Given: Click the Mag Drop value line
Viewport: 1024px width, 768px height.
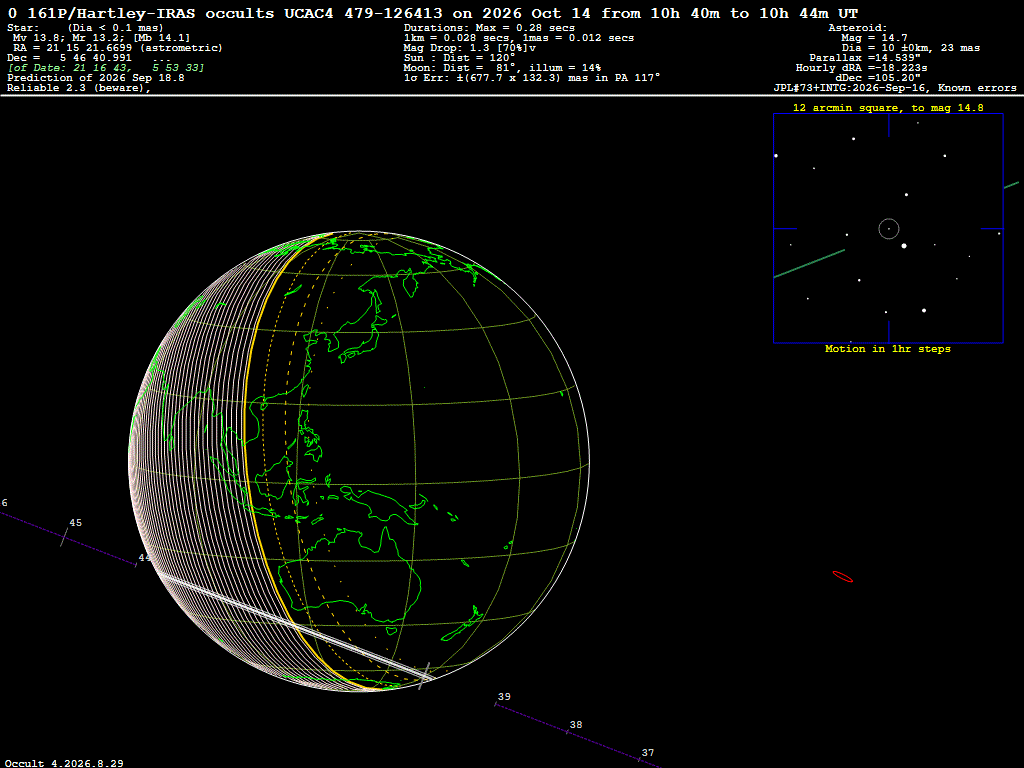Looking at the screenshot, I should coord(470,48).
